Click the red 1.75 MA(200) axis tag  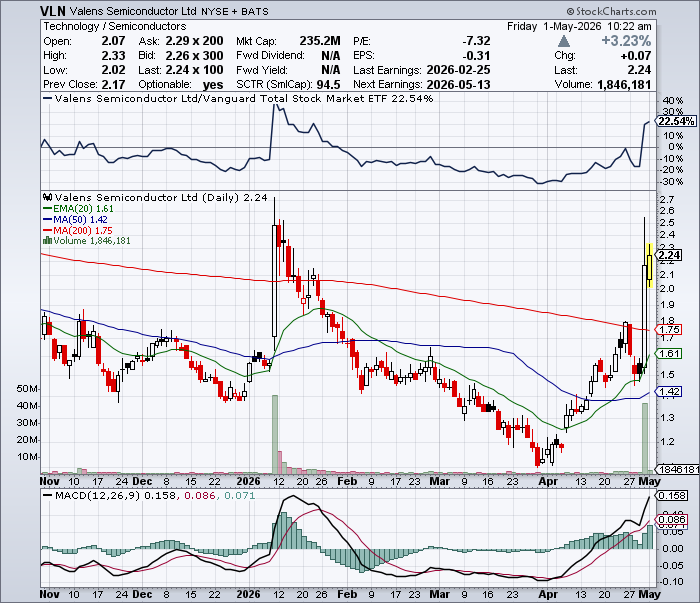tap(669, 330)
